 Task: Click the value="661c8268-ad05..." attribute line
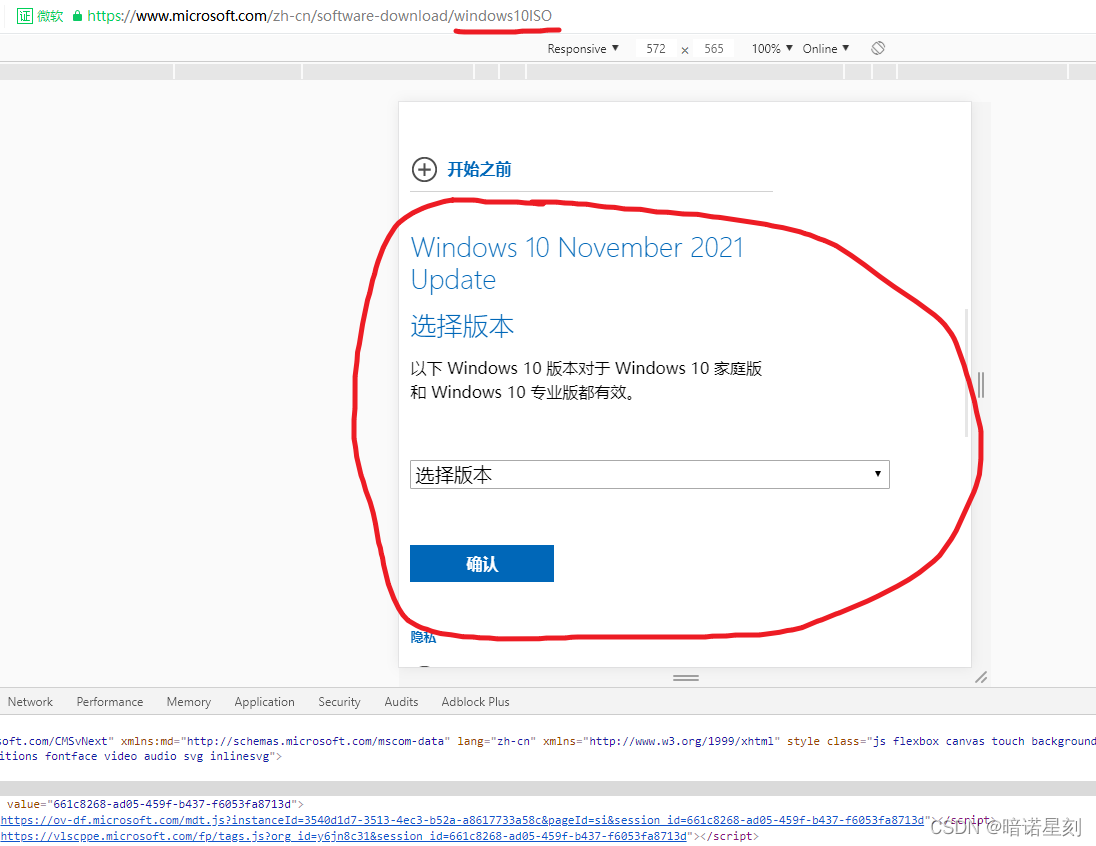point(155,804)
